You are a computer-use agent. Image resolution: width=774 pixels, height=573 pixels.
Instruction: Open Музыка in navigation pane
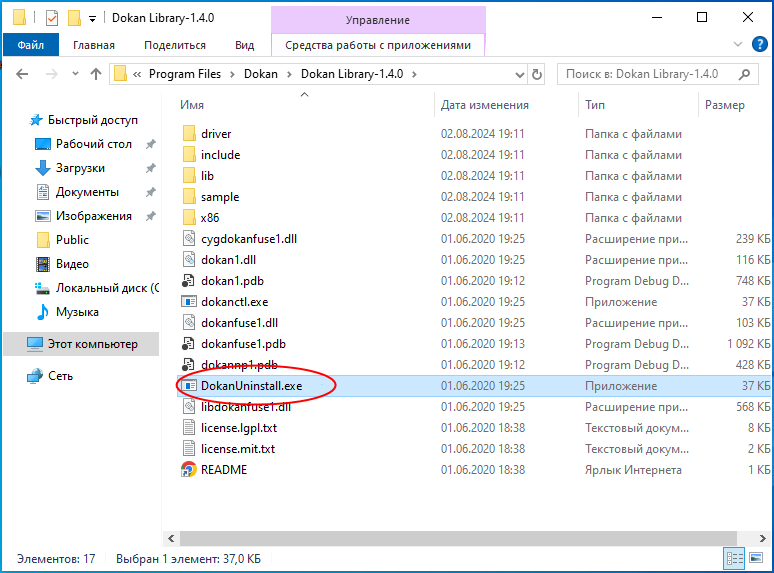77,312
